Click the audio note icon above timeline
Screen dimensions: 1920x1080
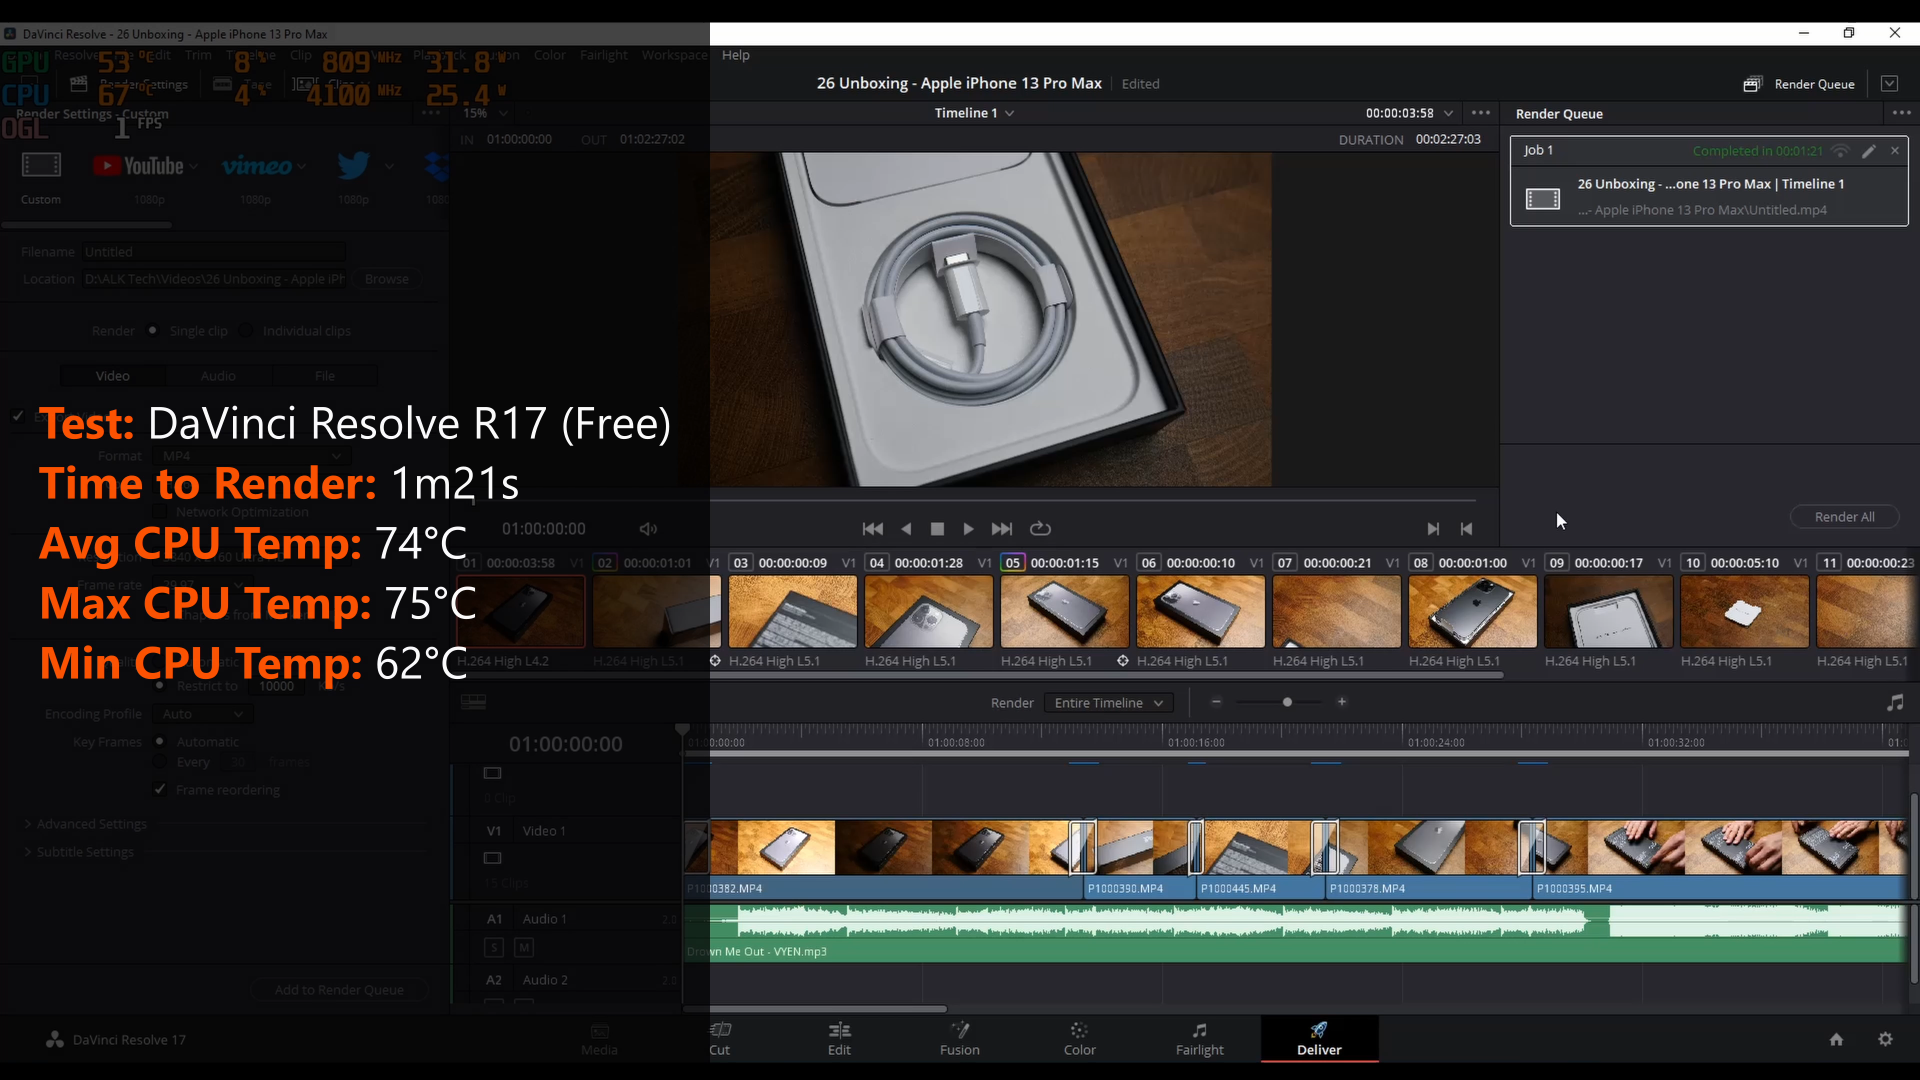(1895, 703)
